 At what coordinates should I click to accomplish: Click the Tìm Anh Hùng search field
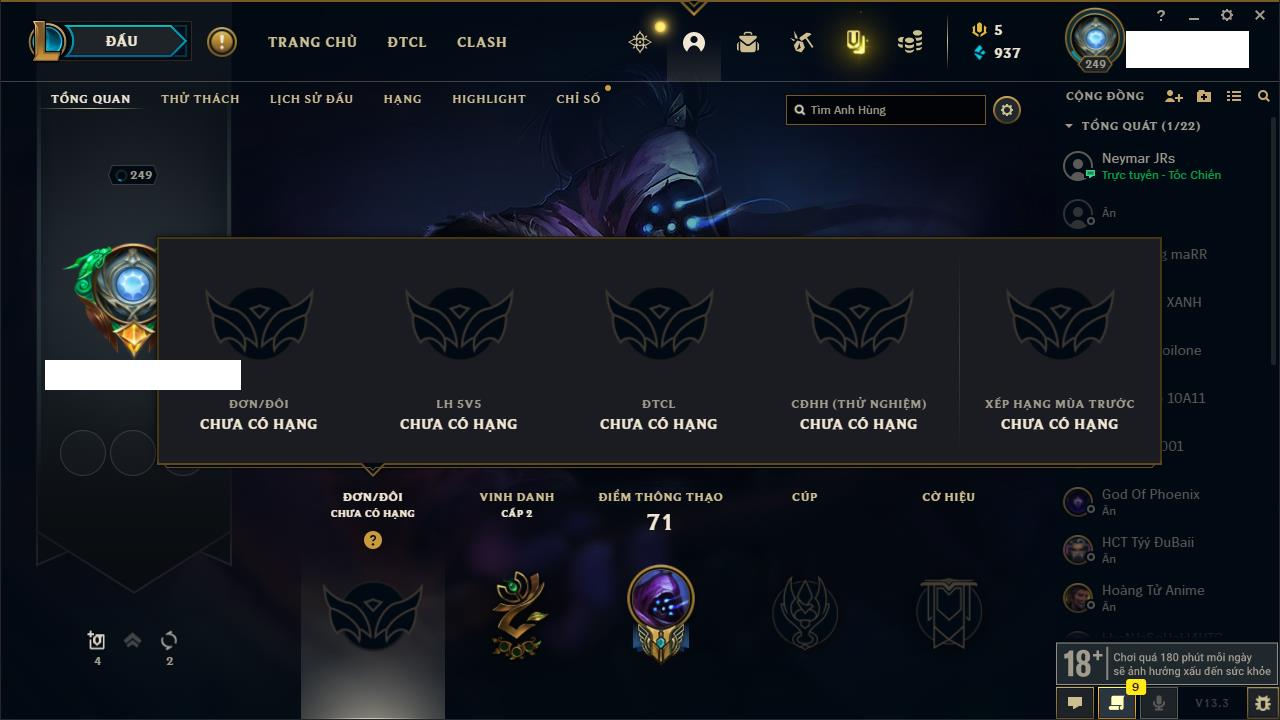[x=886, y=110]
